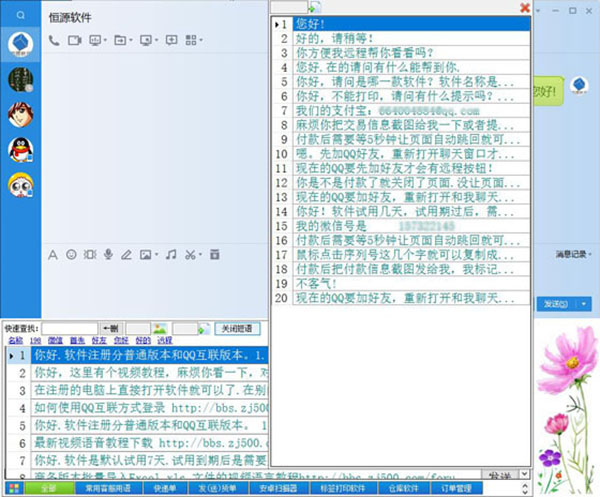
Task: Open the screenshot scissors dropdown
Action: (x=200, y=255)
